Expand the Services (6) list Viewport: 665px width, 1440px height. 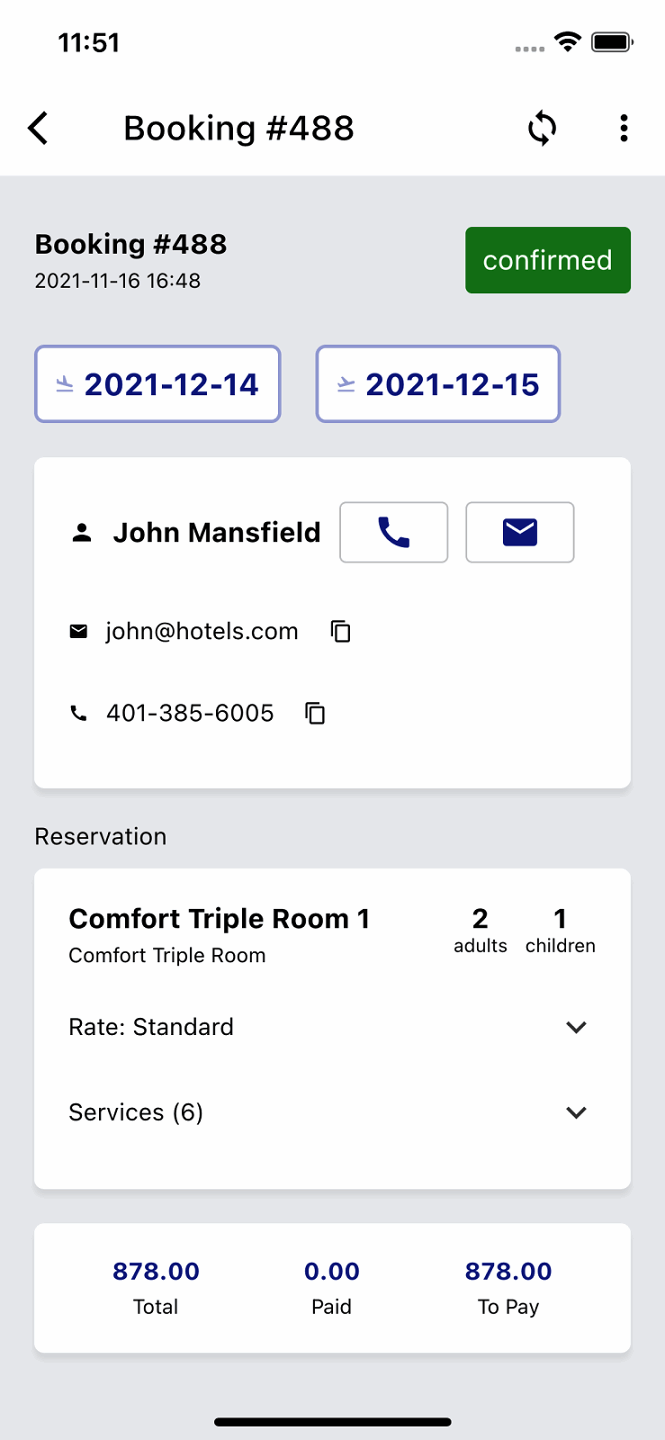tap(576, 1112)
